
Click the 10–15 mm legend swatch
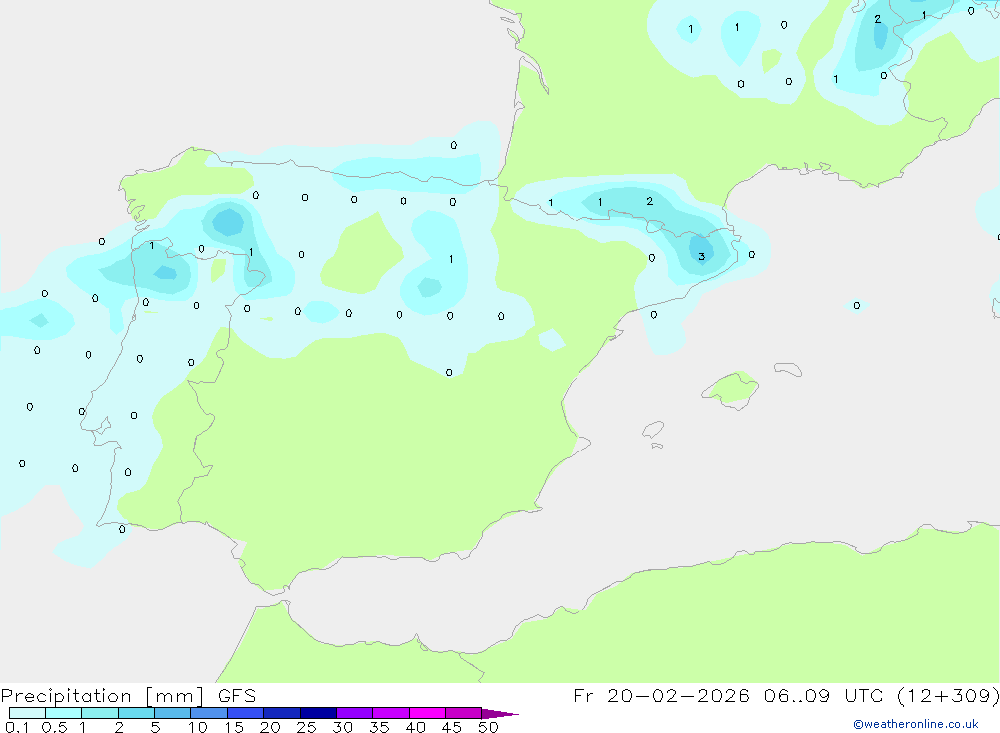pos(209,713)
